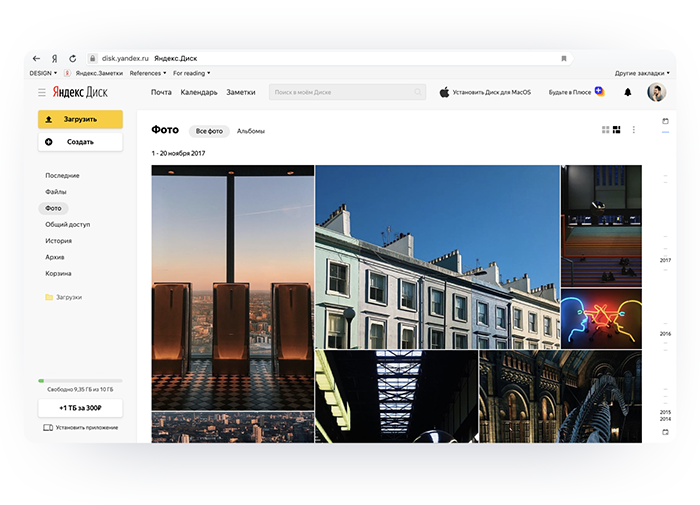The height and width of the screenshot is (505, 700).
Task: Open the "For reading" bookmarks dropdown
Action: [x=191, y=73]
